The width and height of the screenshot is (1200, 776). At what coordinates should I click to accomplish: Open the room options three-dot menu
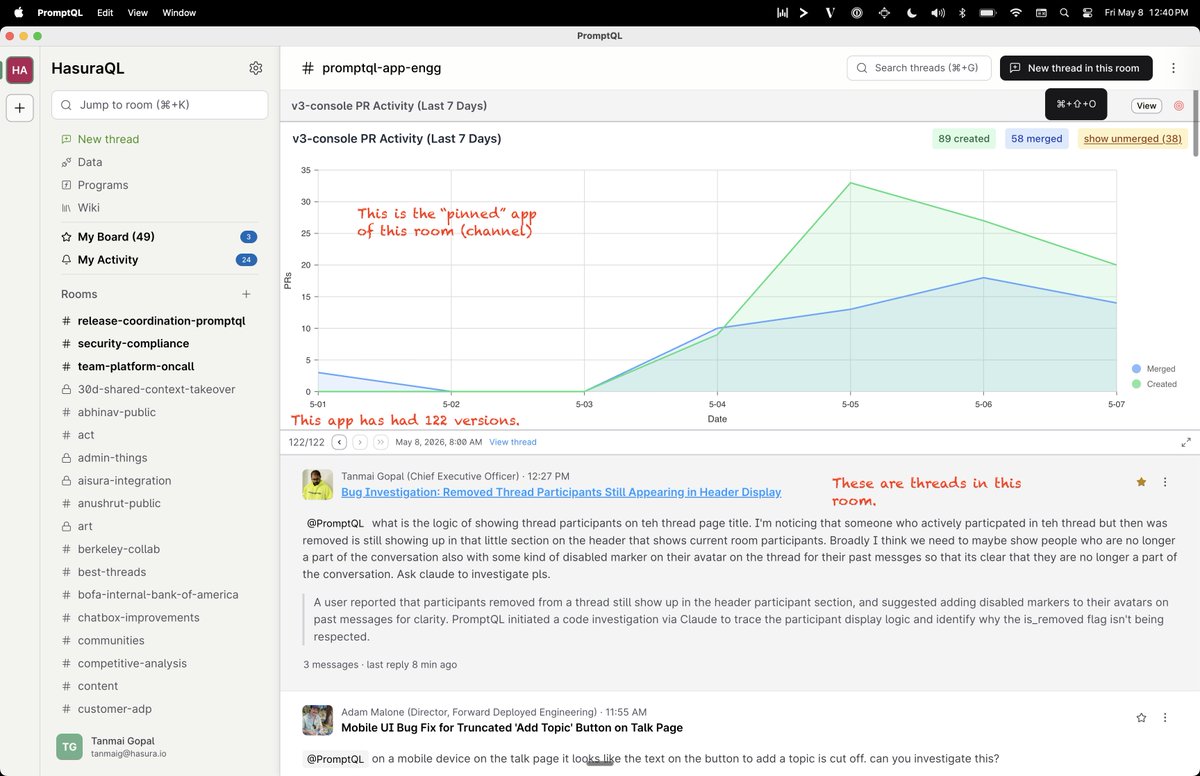pos(1171,68)
